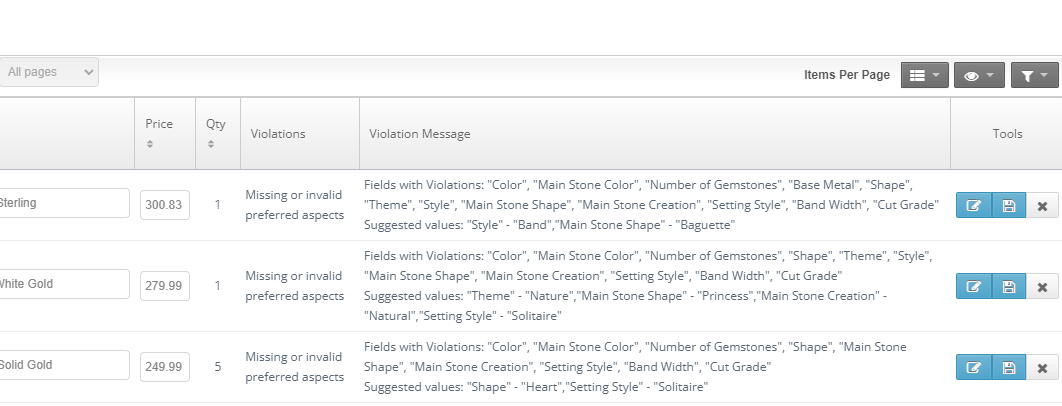
Task: Remove the Sterling row using the X icon
Action: coord(1042,205)
